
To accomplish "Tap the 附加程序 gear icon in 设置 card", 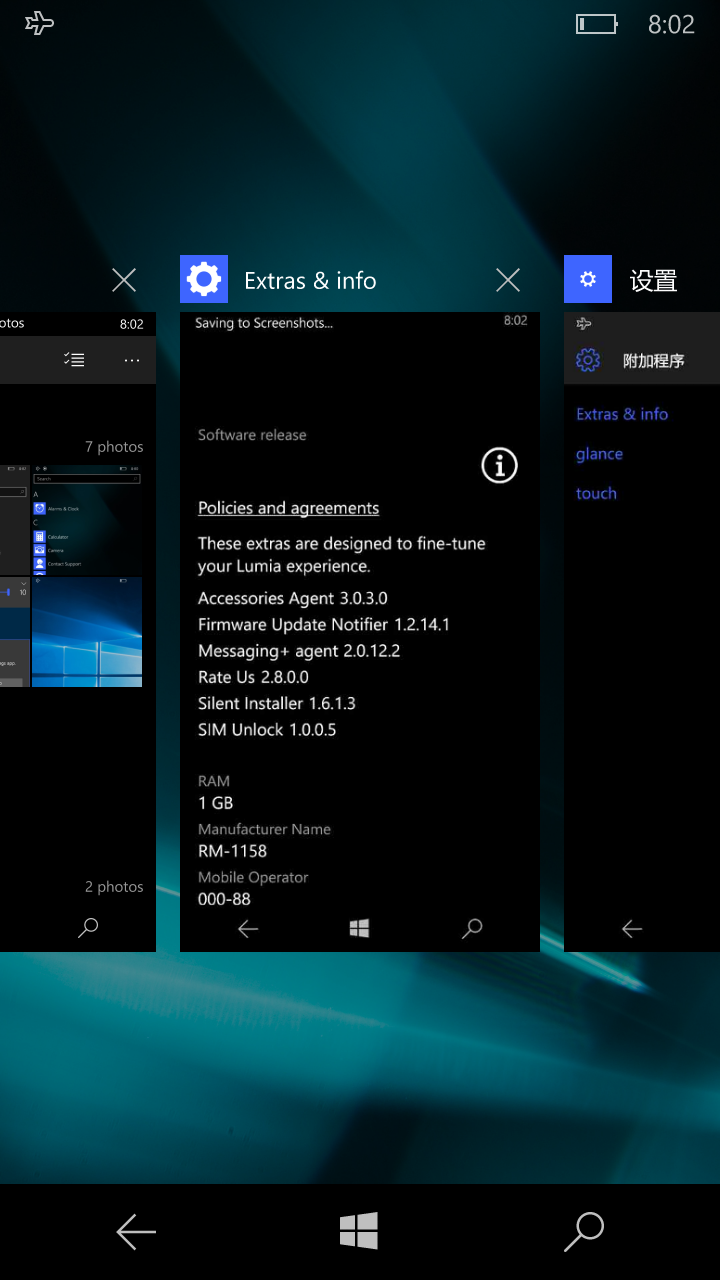I will tap(588, 360).
